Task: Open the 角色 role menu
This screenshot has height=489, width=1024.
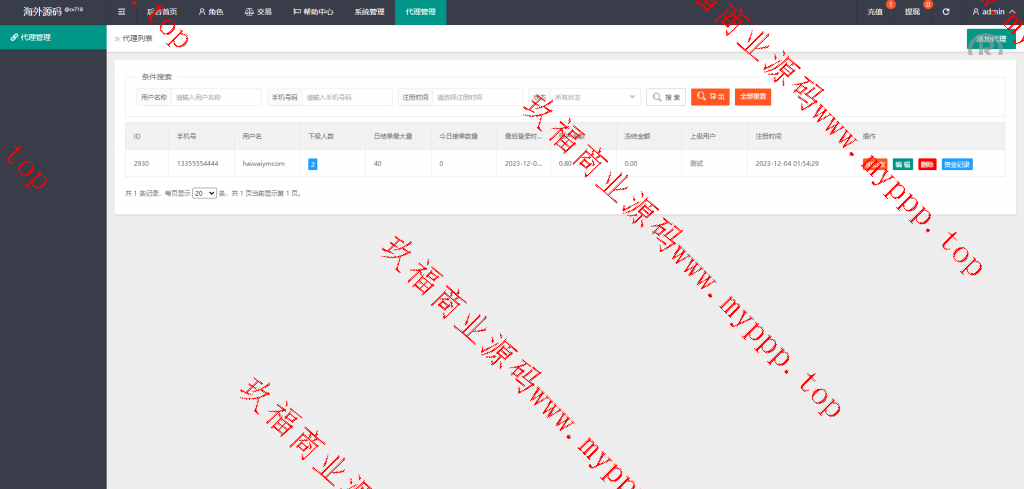Action: (211, 12)
